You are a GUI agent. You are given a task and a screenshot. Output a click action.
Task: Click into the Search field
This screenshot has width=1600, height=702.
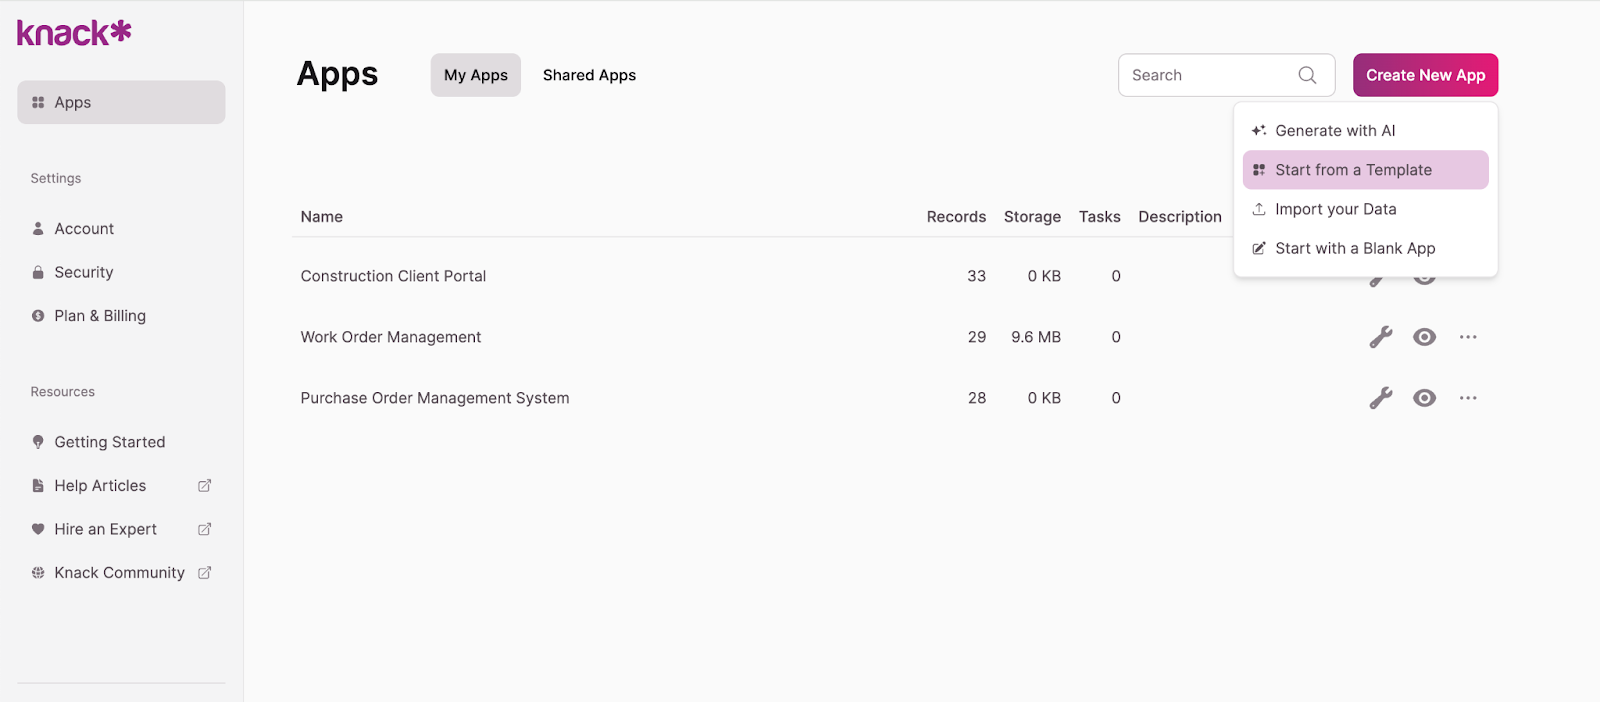click(x=1207, y=75)
